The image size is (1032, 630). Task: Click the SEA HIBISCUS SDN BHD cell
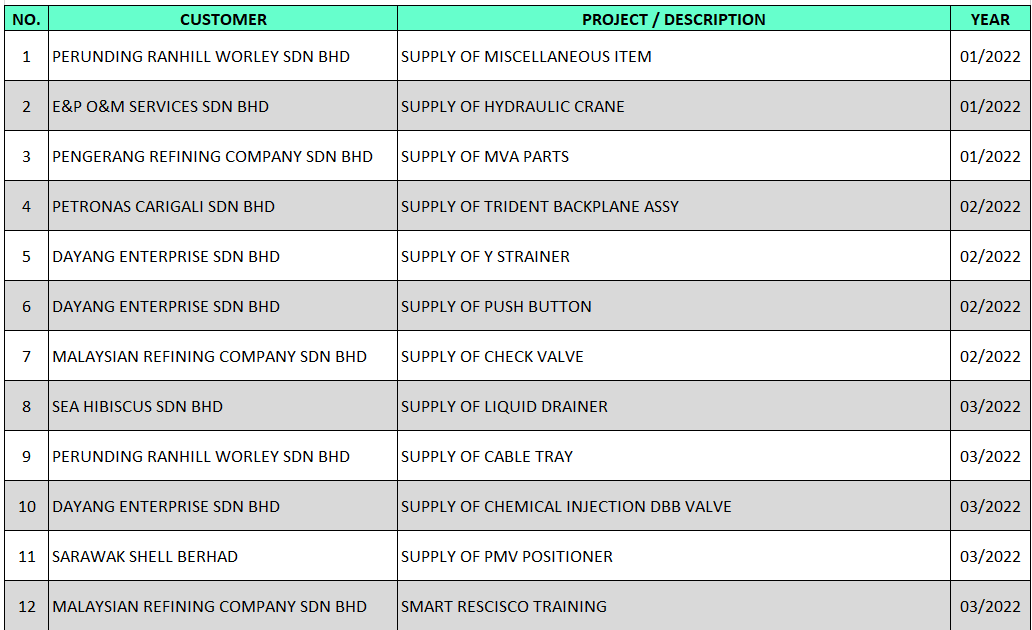138,407
